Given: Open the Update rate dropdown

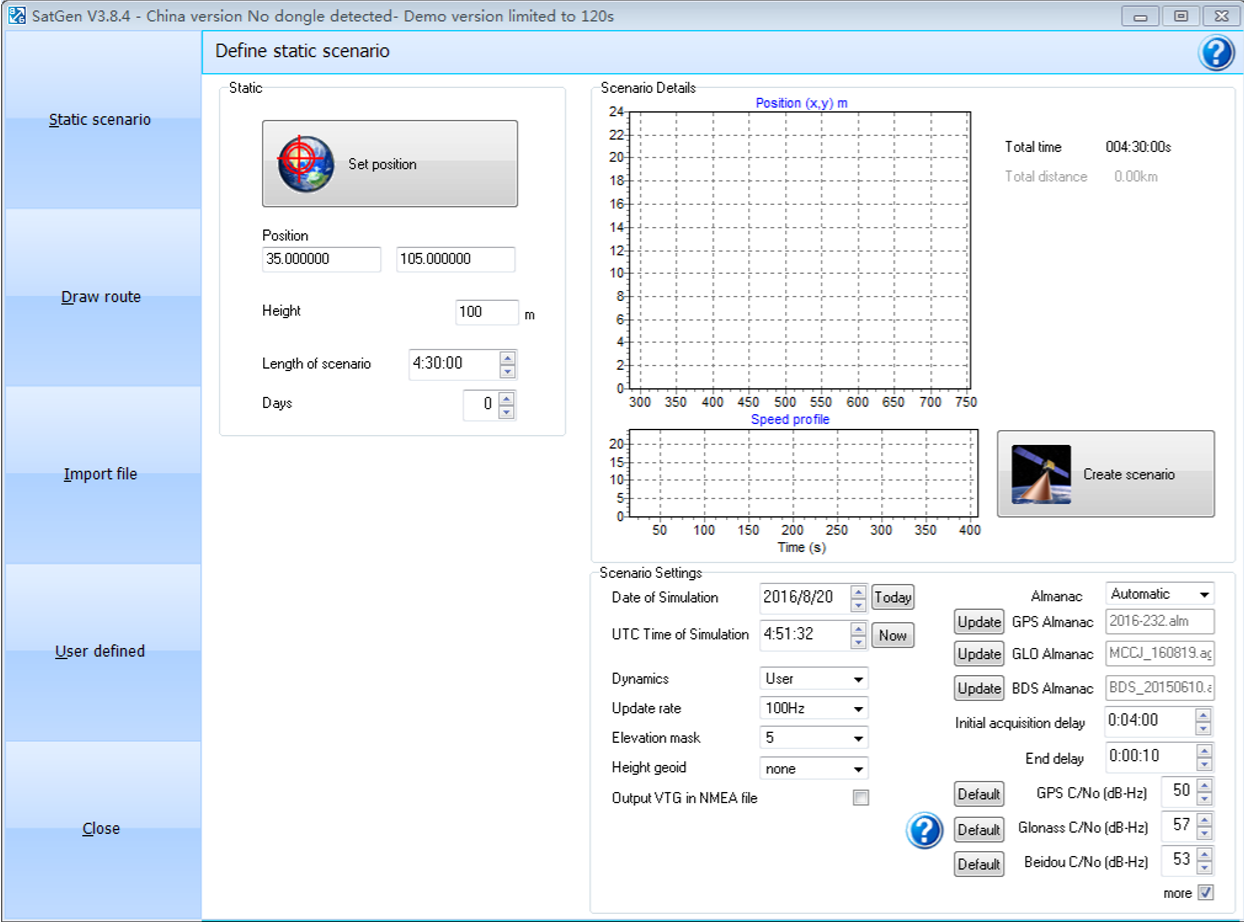Looking at the screenshot, I should click(x=814, y=708).
